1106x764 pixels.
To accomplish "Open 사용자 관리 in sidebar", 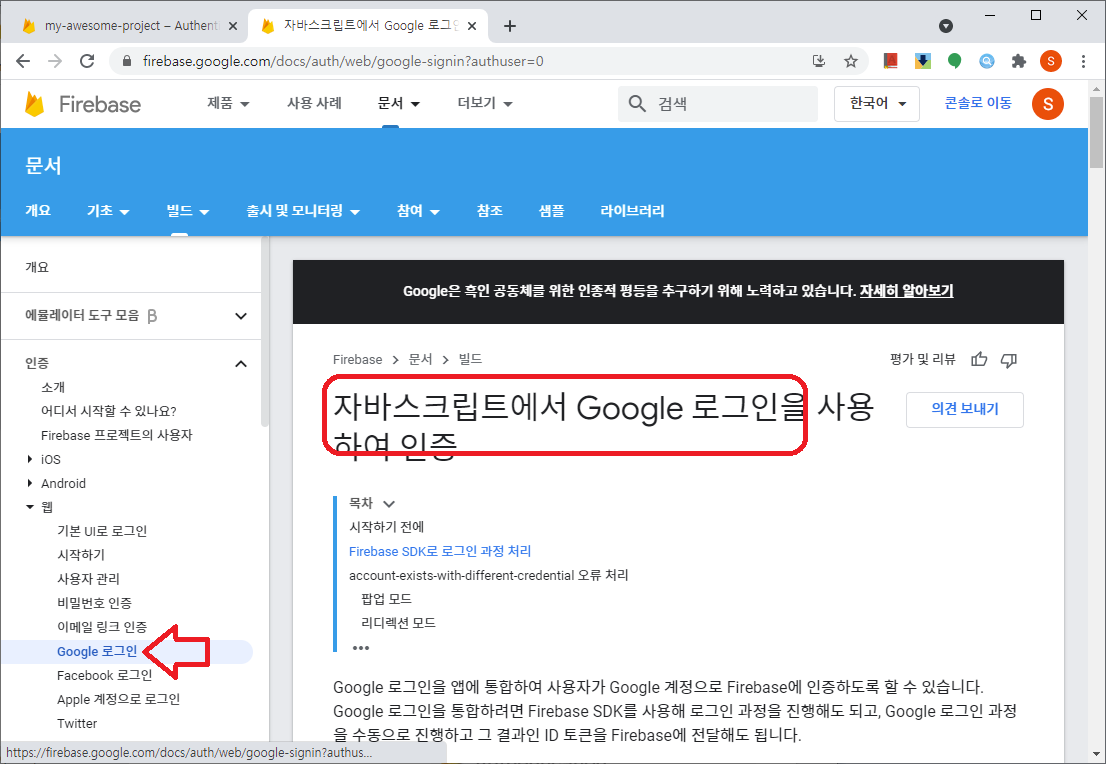I will point(88,579).
